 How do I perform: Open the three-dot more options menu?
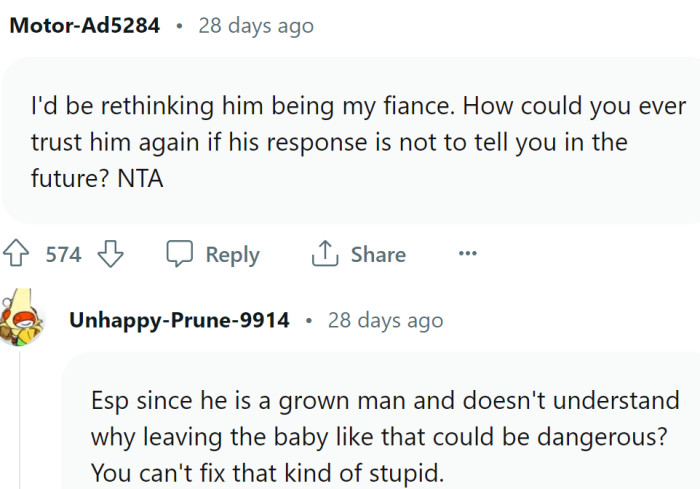pyautogui.click(x=467, y=254)
